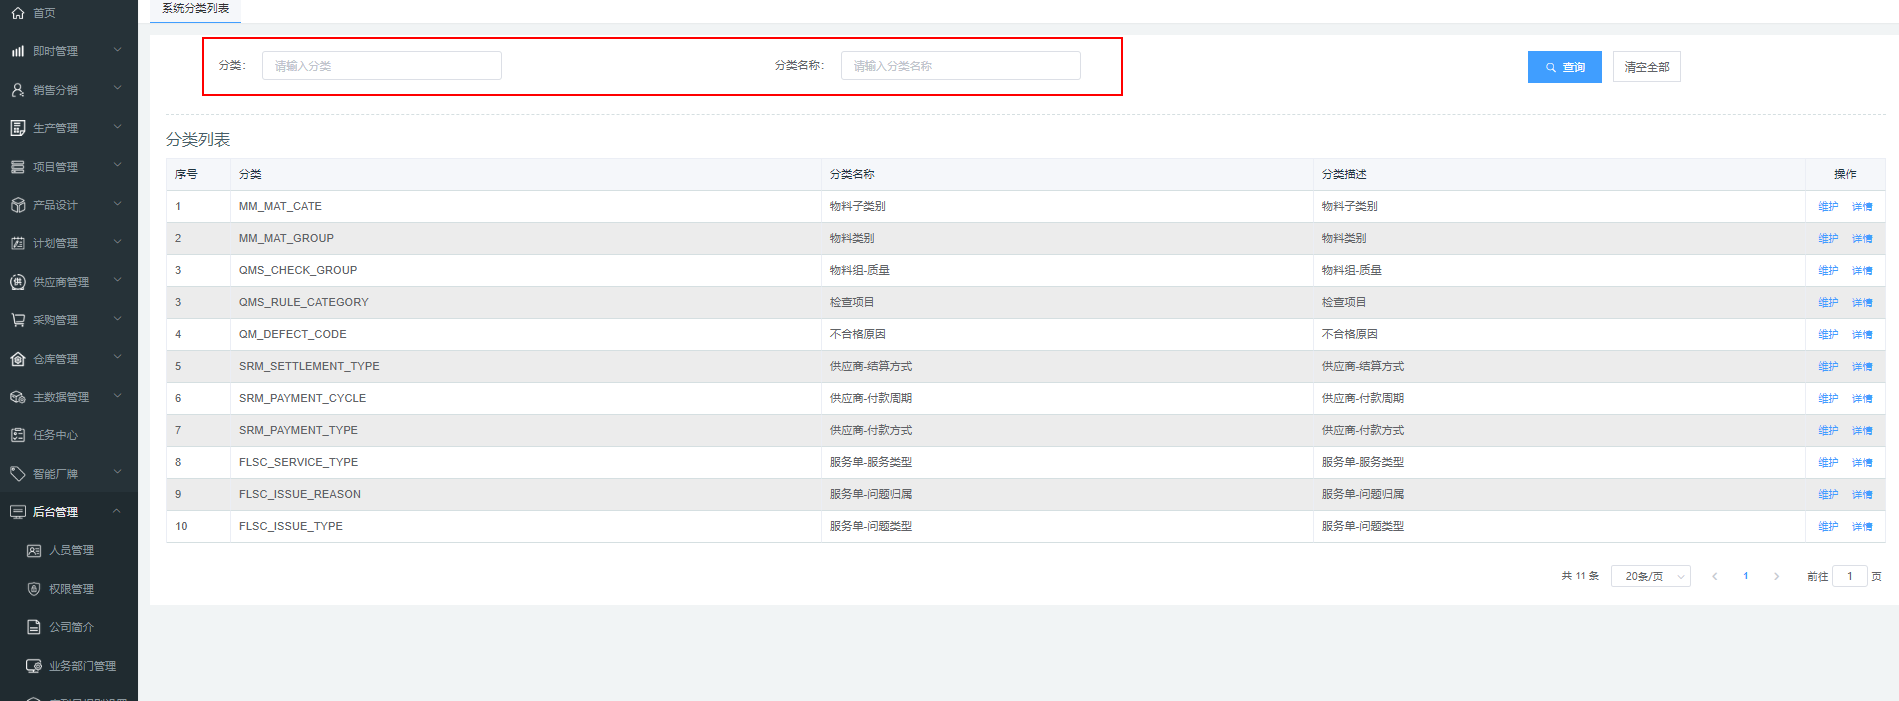Click the 清空全部 button
1899x701 pixels.
click(x=1646, y=67)
